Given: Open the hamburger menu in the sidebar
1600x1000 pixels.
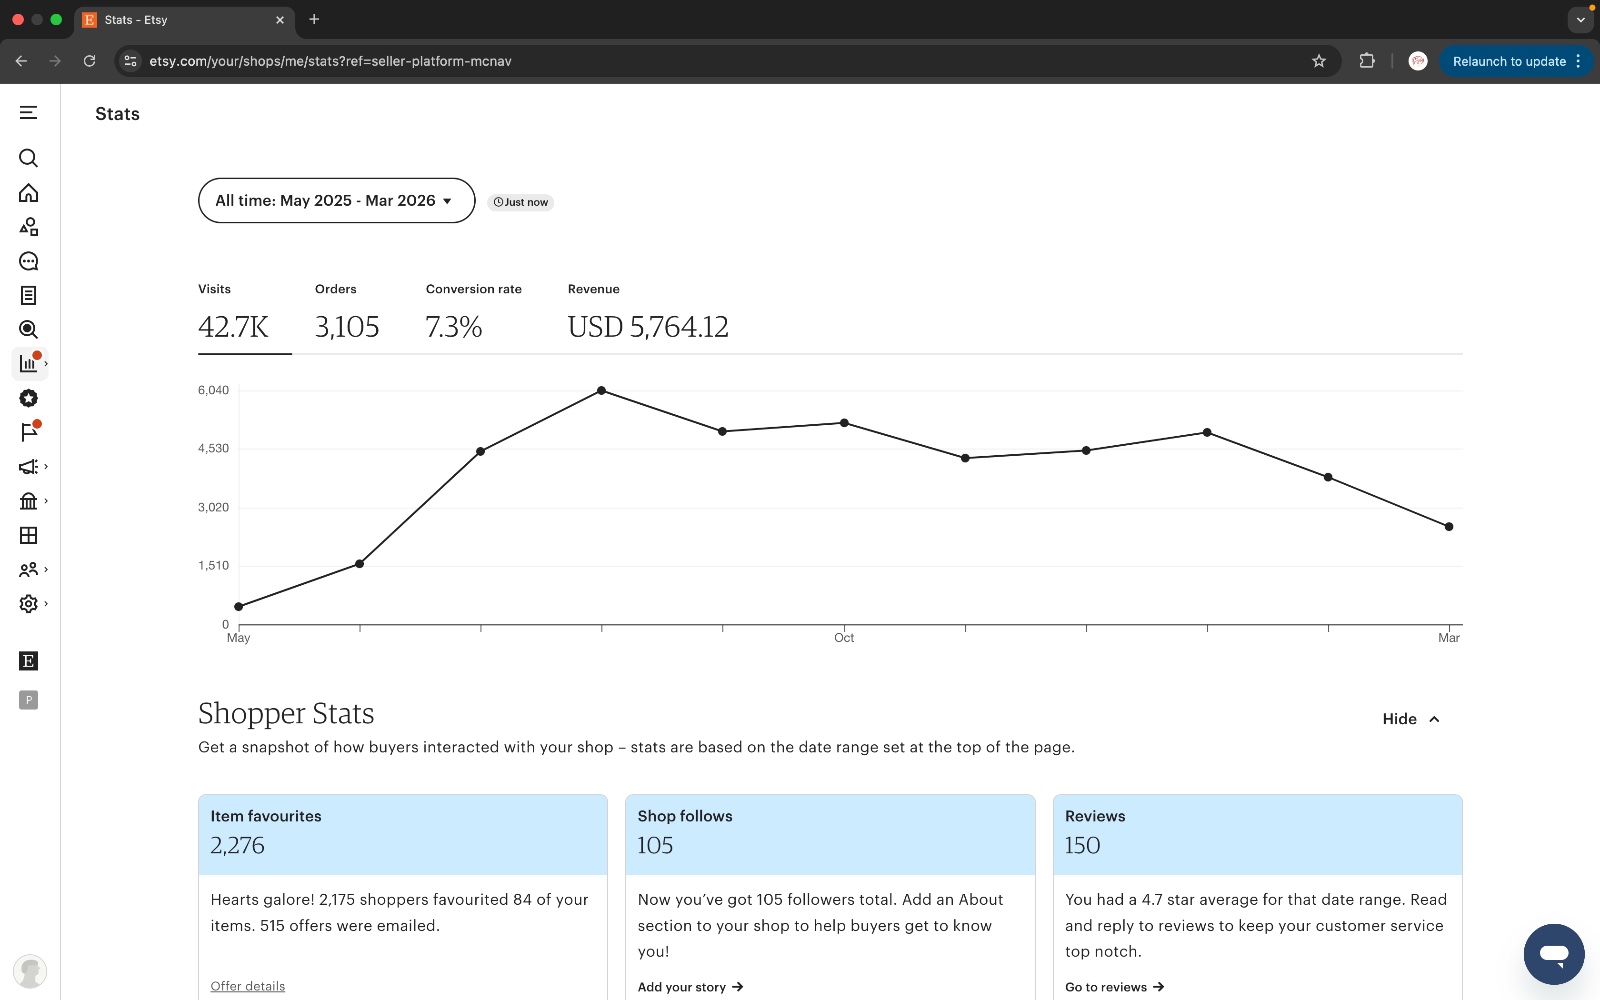Looking at the screenshot, I should coord(29,113).
